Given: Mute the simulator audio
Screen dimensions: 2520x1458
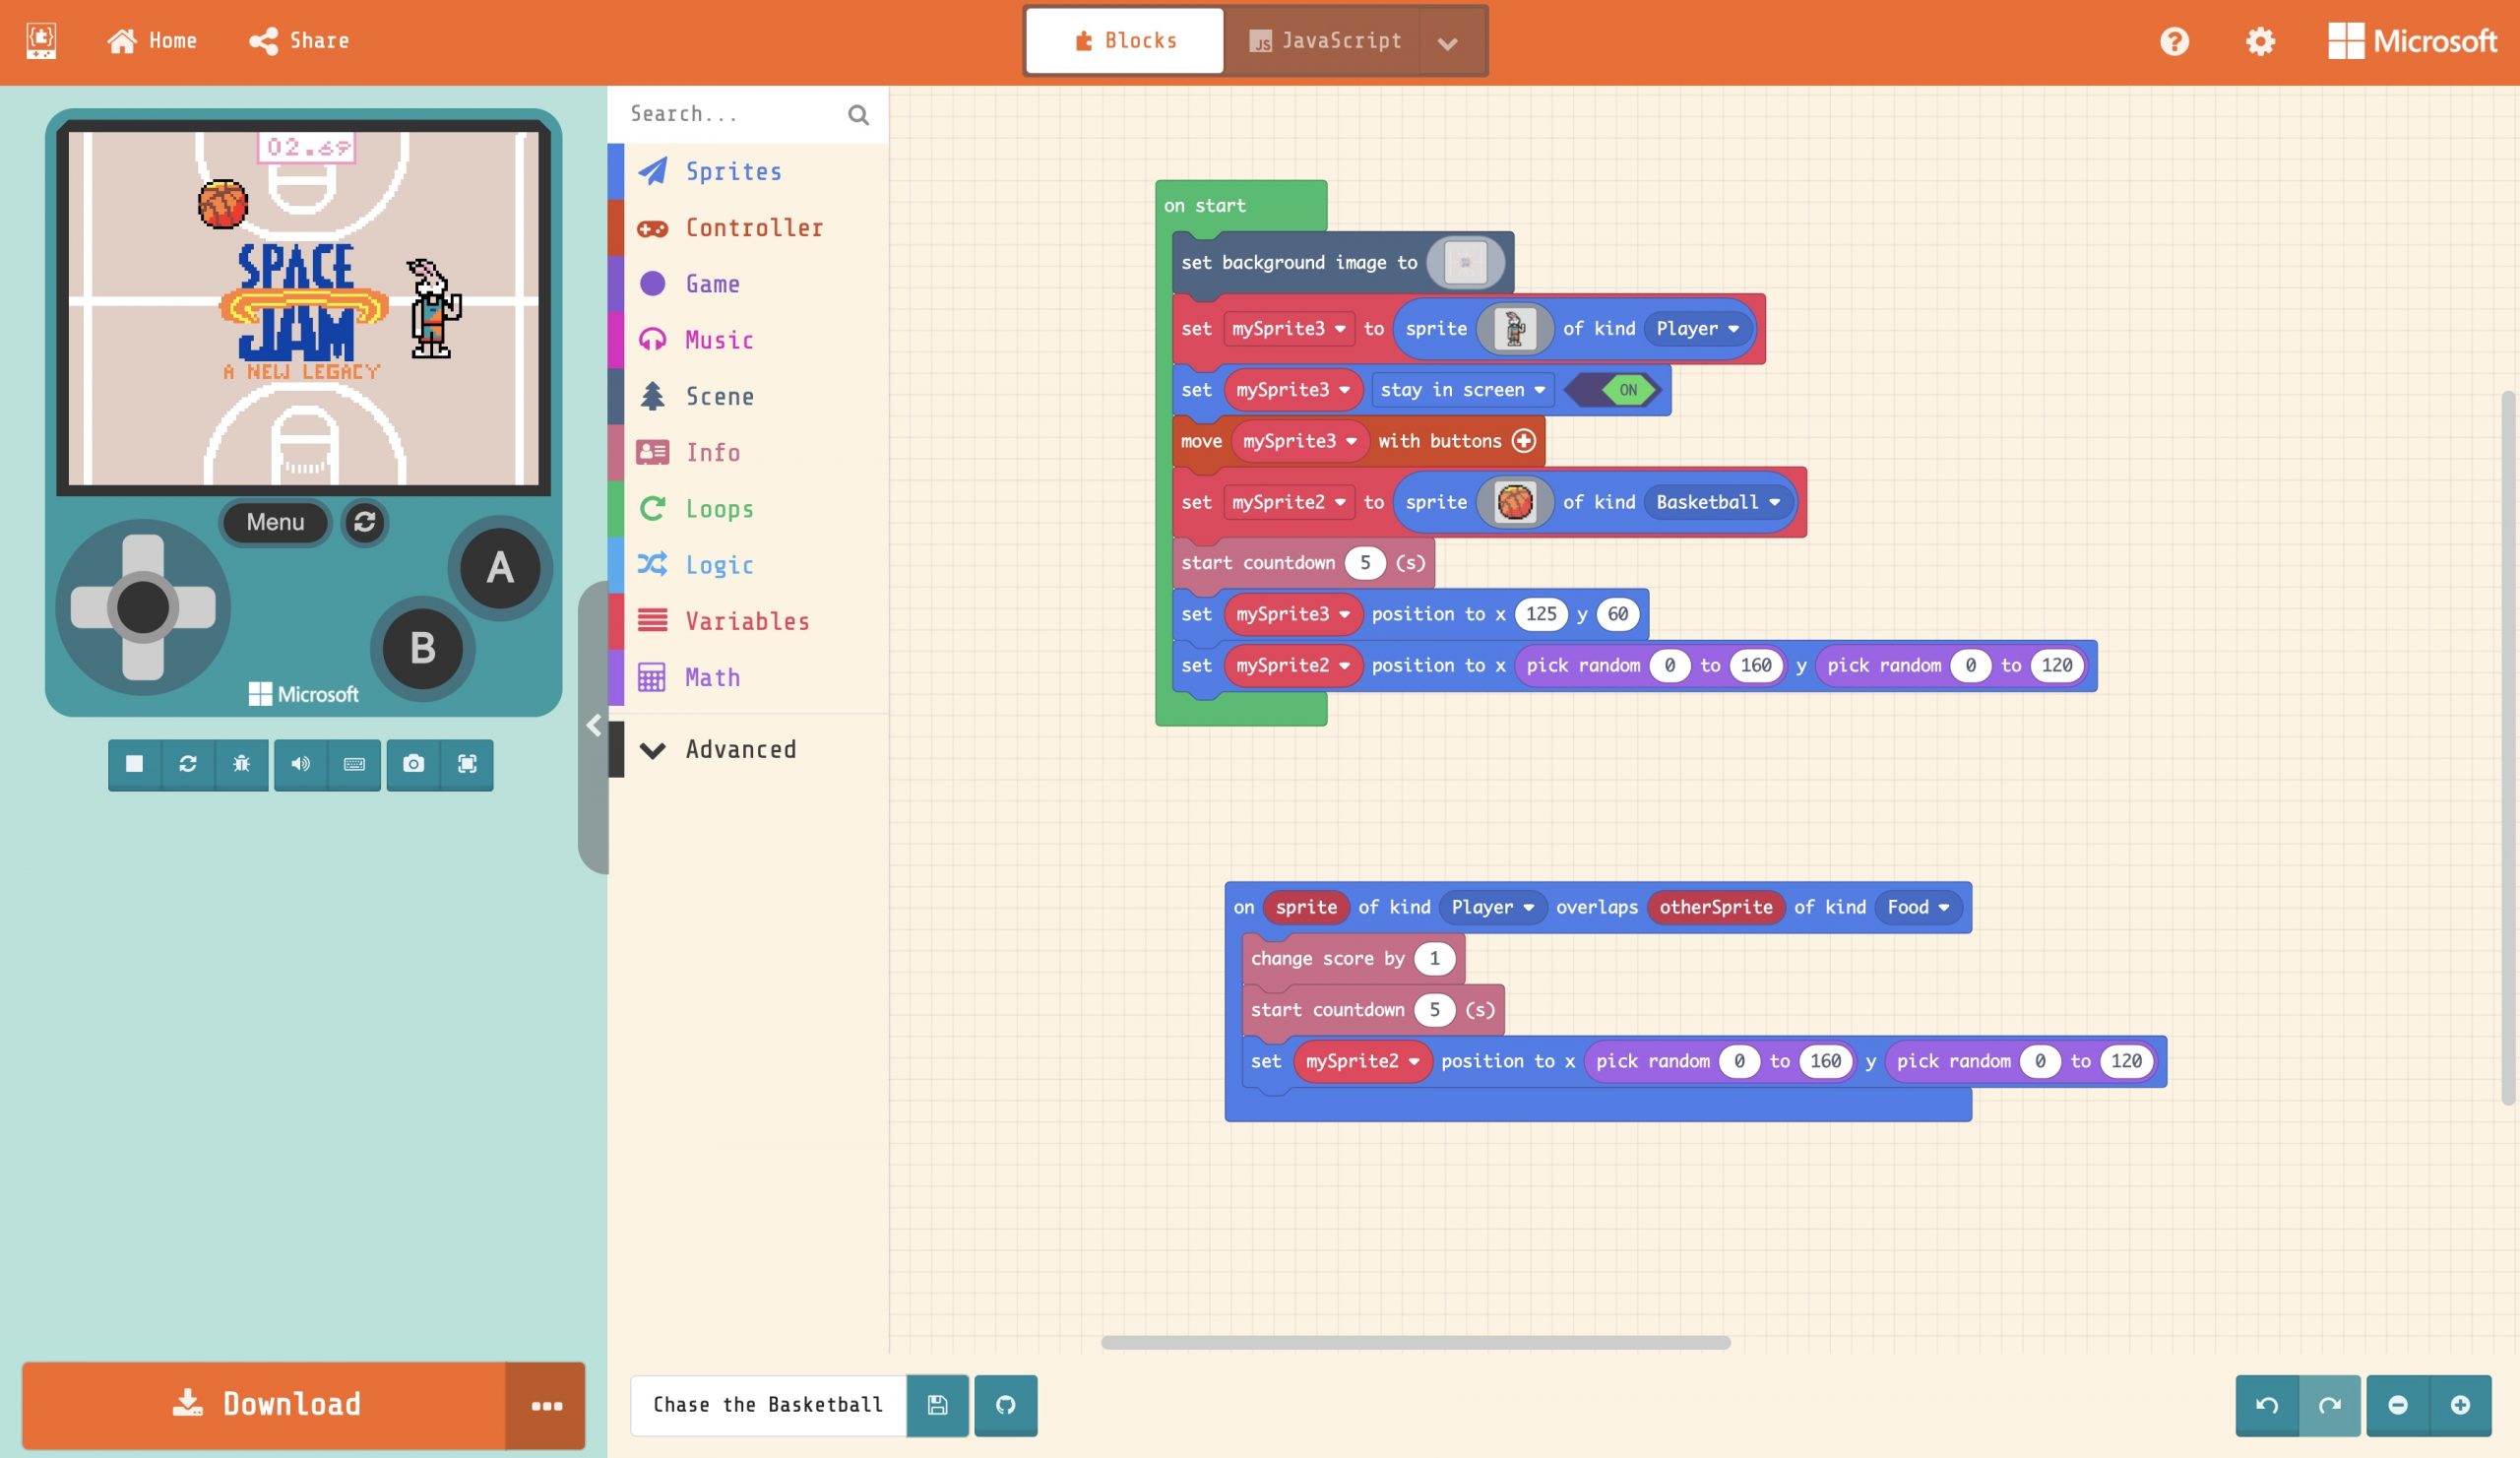Looking at the screenshot, I should click(x=300, y=764).
